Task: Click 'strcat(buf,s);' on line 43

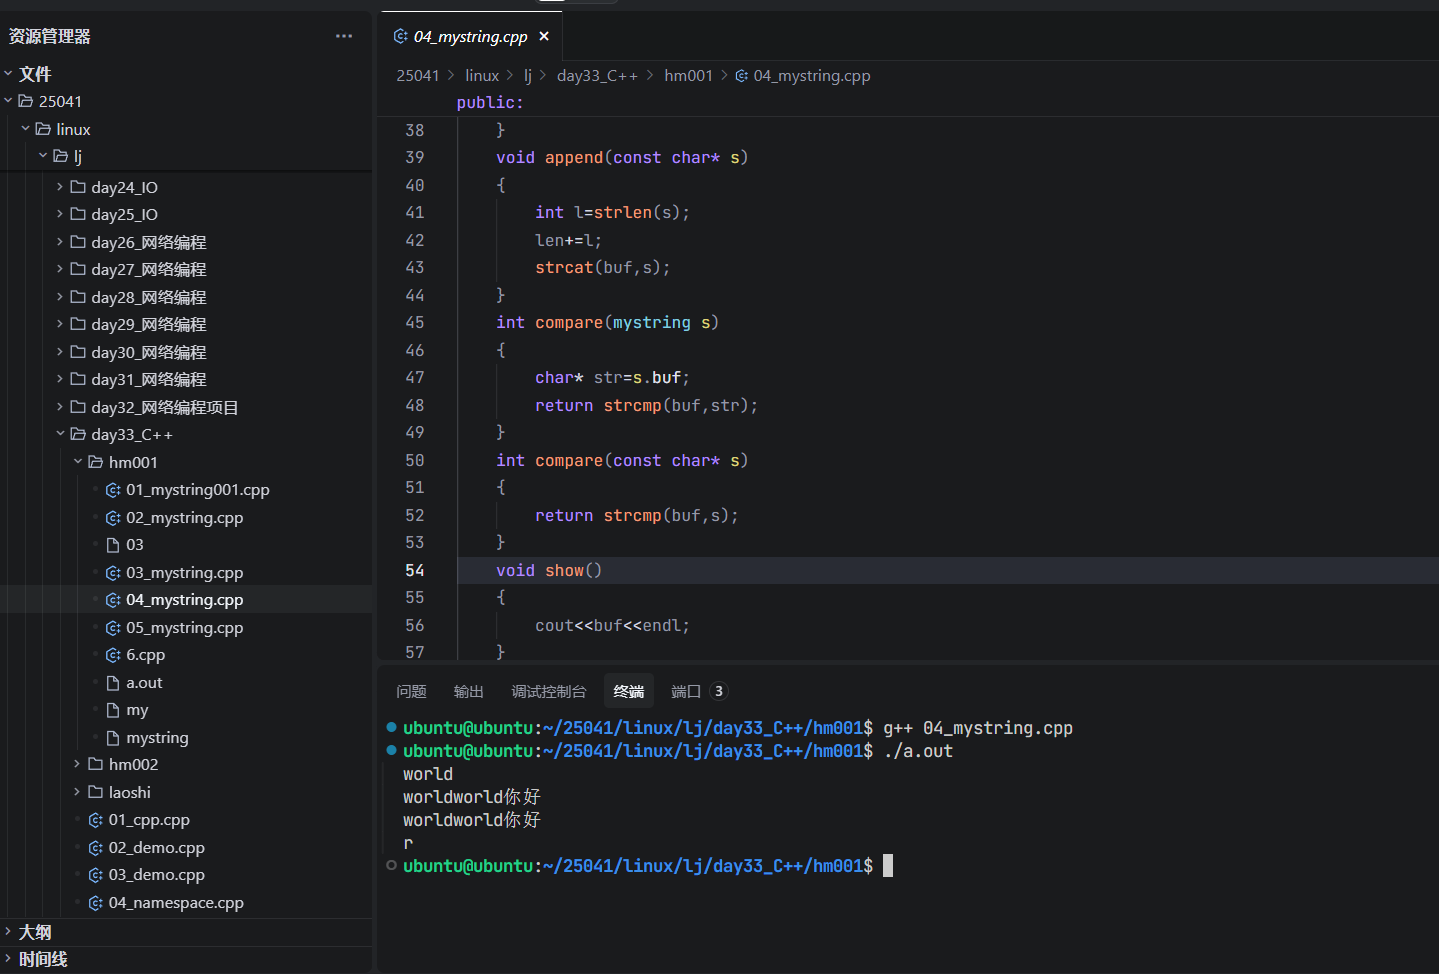Action: (603, 267)
